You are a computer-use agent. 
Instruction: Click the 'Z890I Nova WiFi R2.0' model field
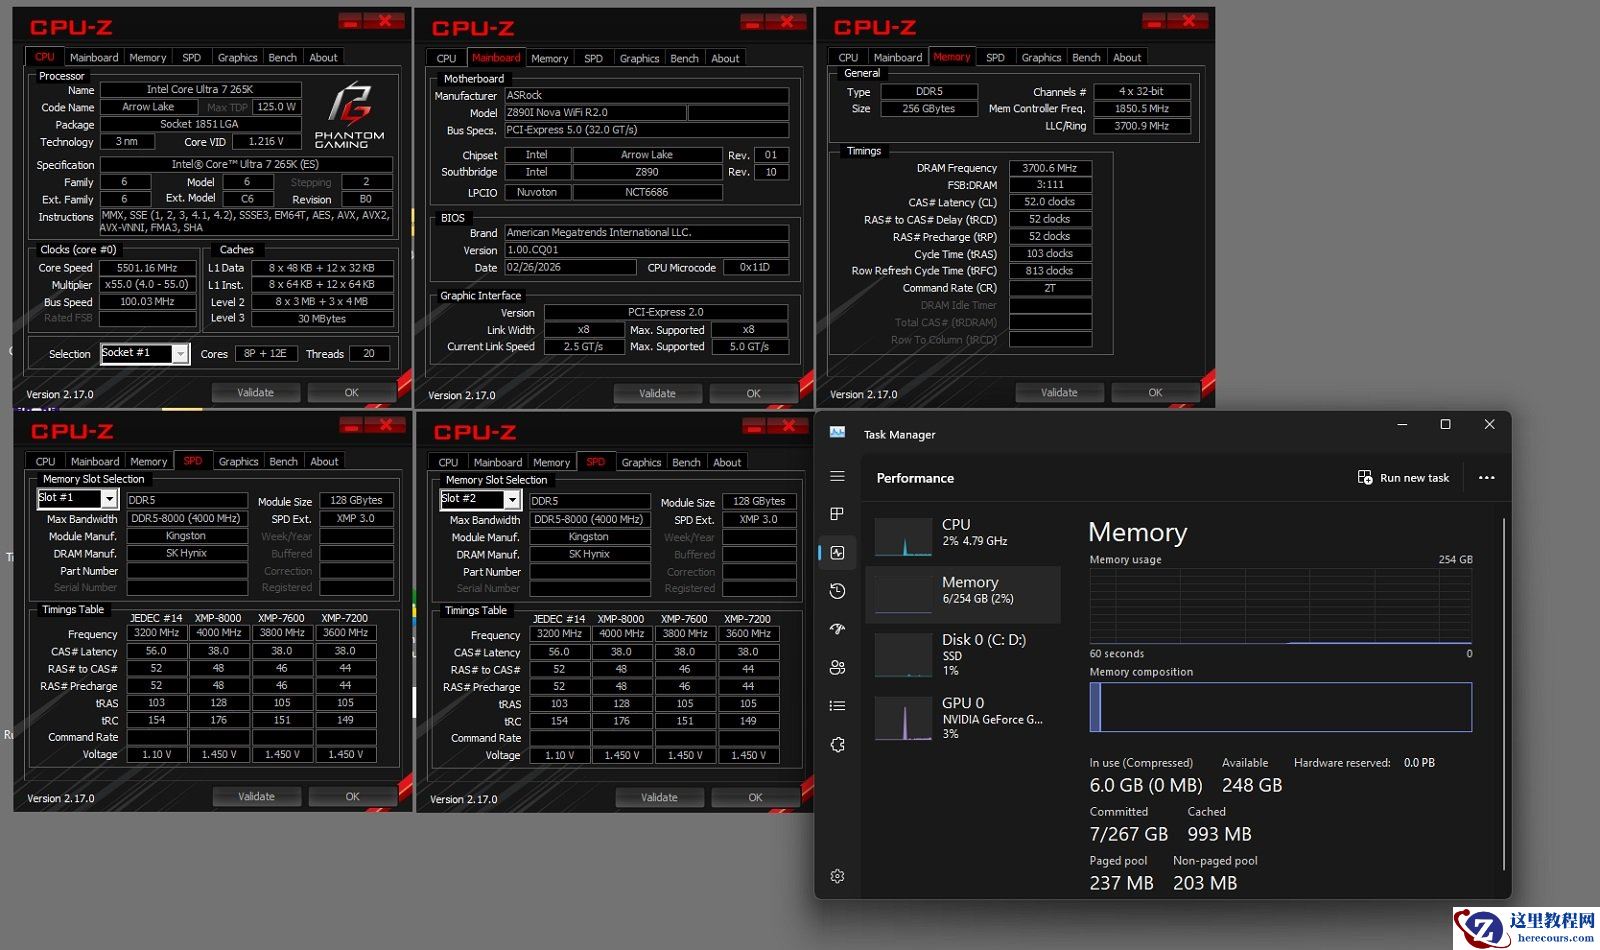click(x=594, y=113)
